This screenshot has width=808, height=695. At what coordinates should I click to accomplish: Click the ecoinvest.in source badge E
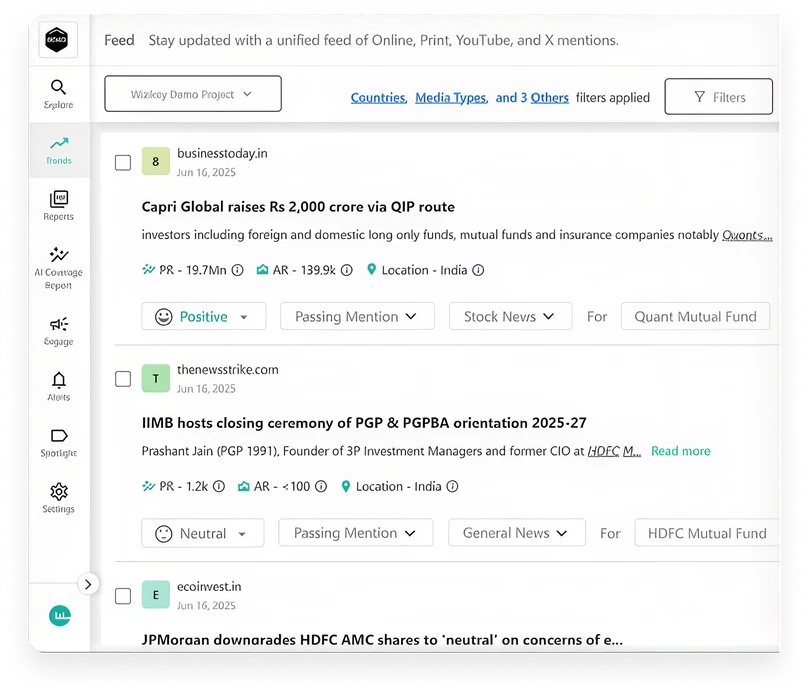tap(156, 595)
